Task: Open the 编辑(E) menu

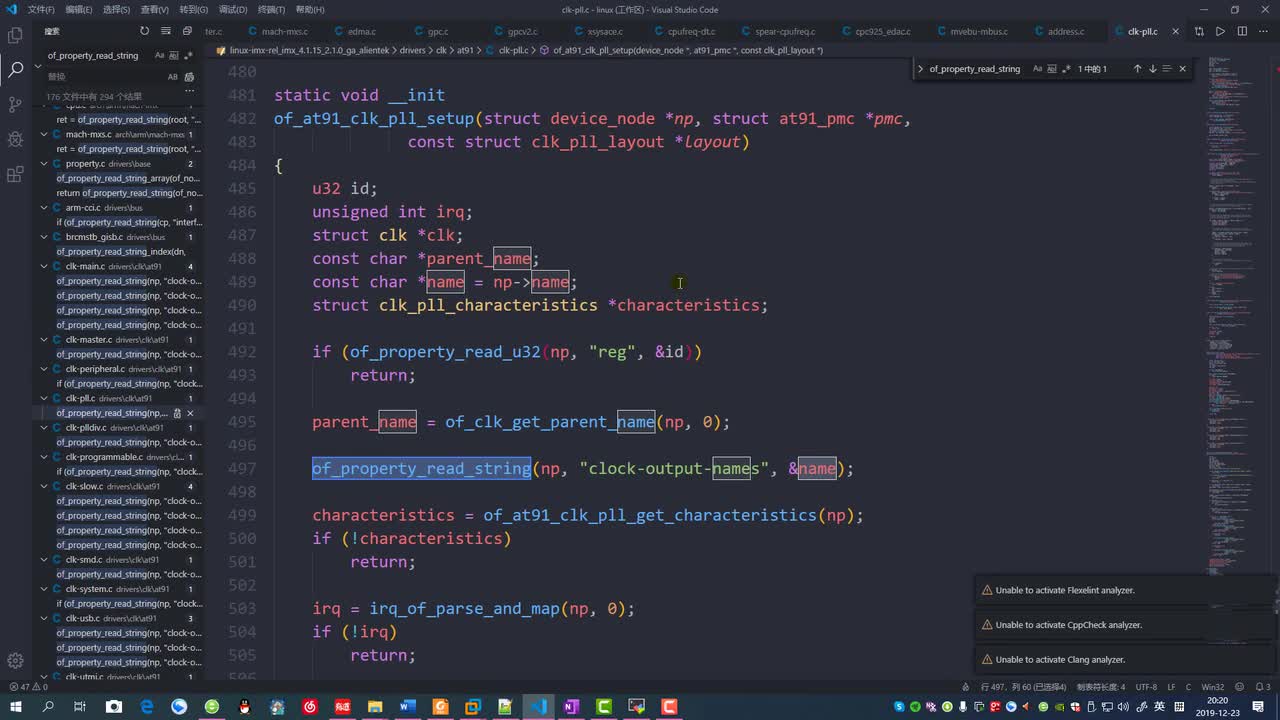Action: [x=79, y=9]
